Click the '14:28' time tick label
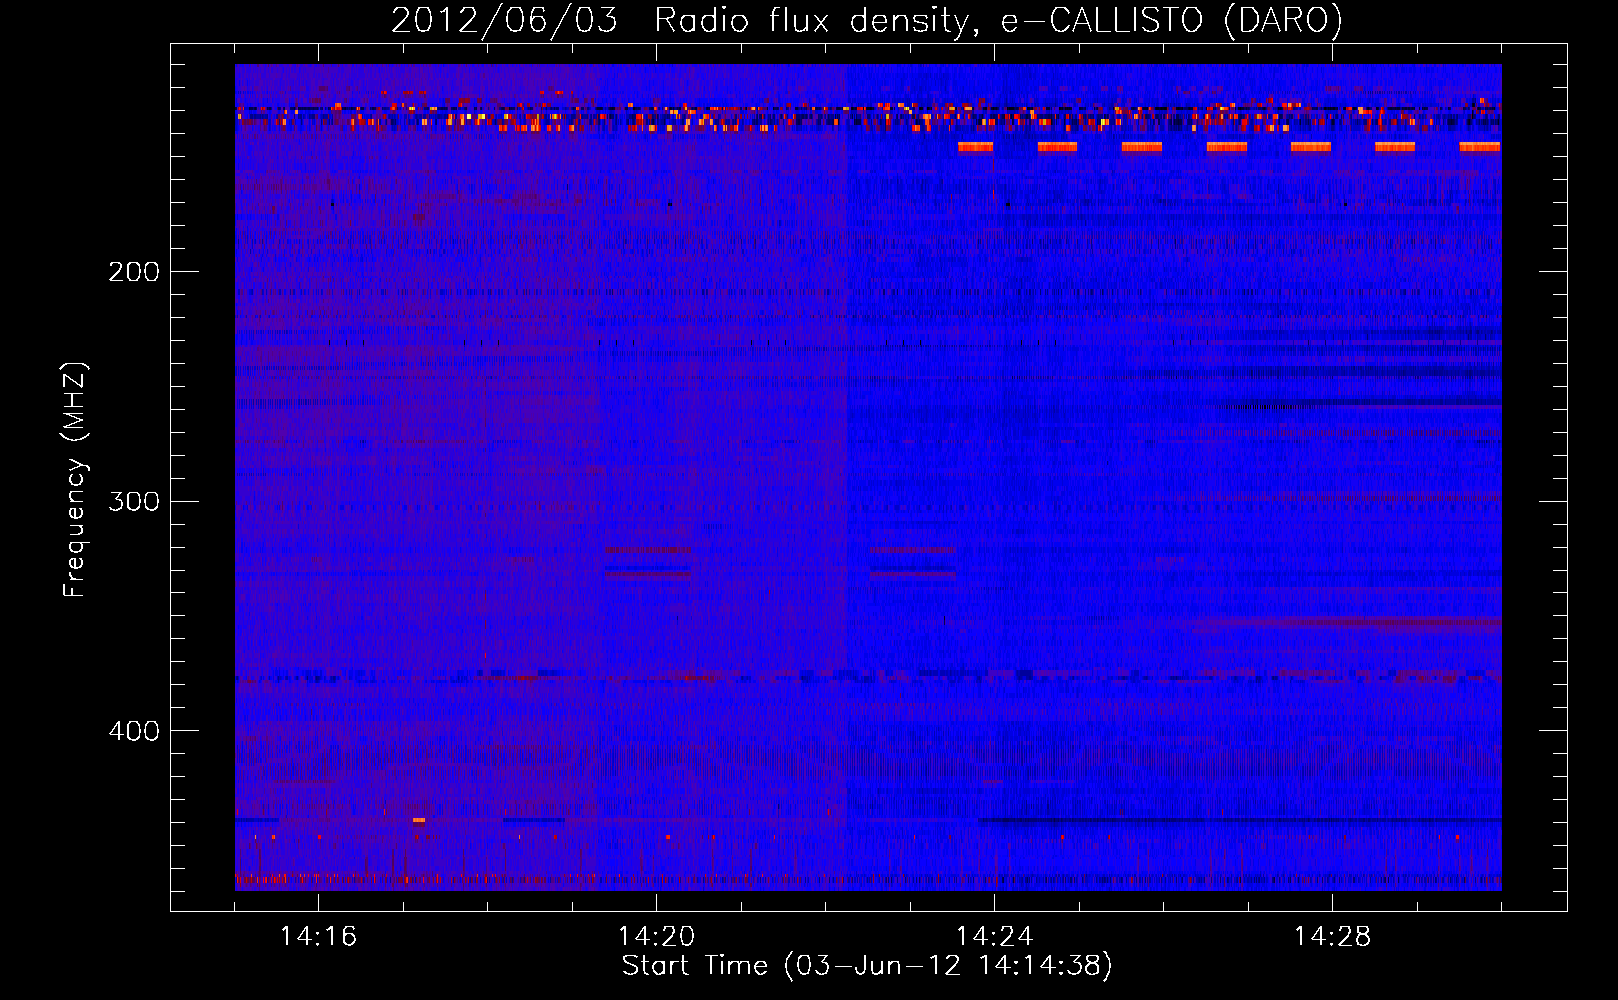The image size is (1618, 1000). pos(1332,936)
